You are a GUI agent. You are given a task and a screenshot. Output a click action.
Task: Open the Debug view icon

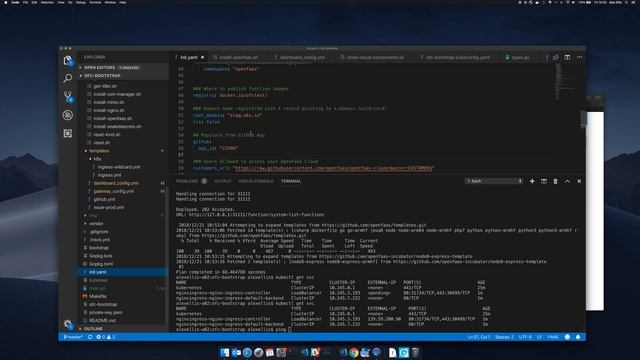pyautogui.click(x=68, y=115)
